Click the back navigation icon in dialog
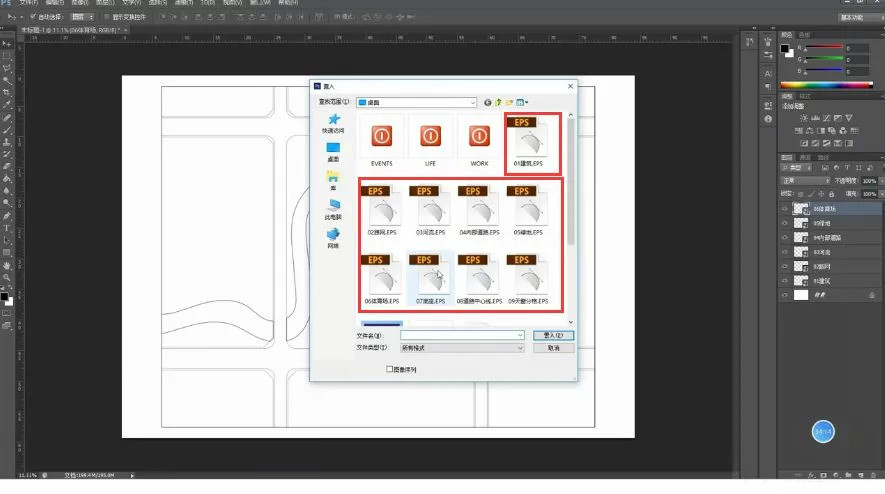The image size is (885, 494). pos(488,102)
